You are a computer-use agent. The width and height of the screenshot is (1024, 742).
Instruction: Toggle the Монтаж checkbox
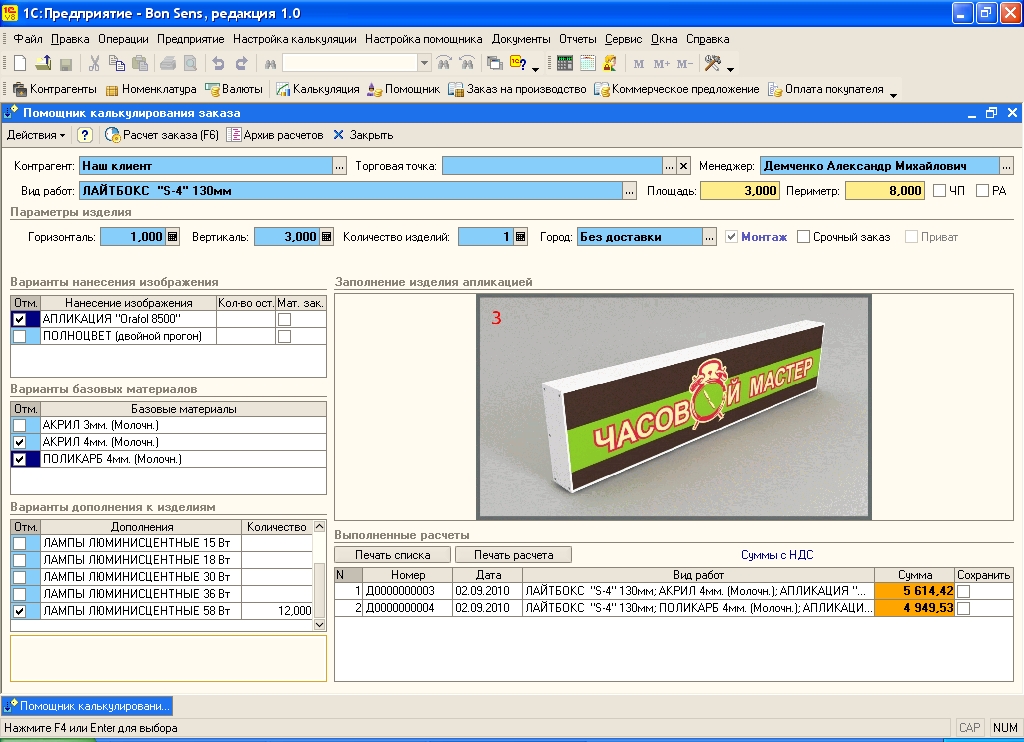[x=732, y=237]
